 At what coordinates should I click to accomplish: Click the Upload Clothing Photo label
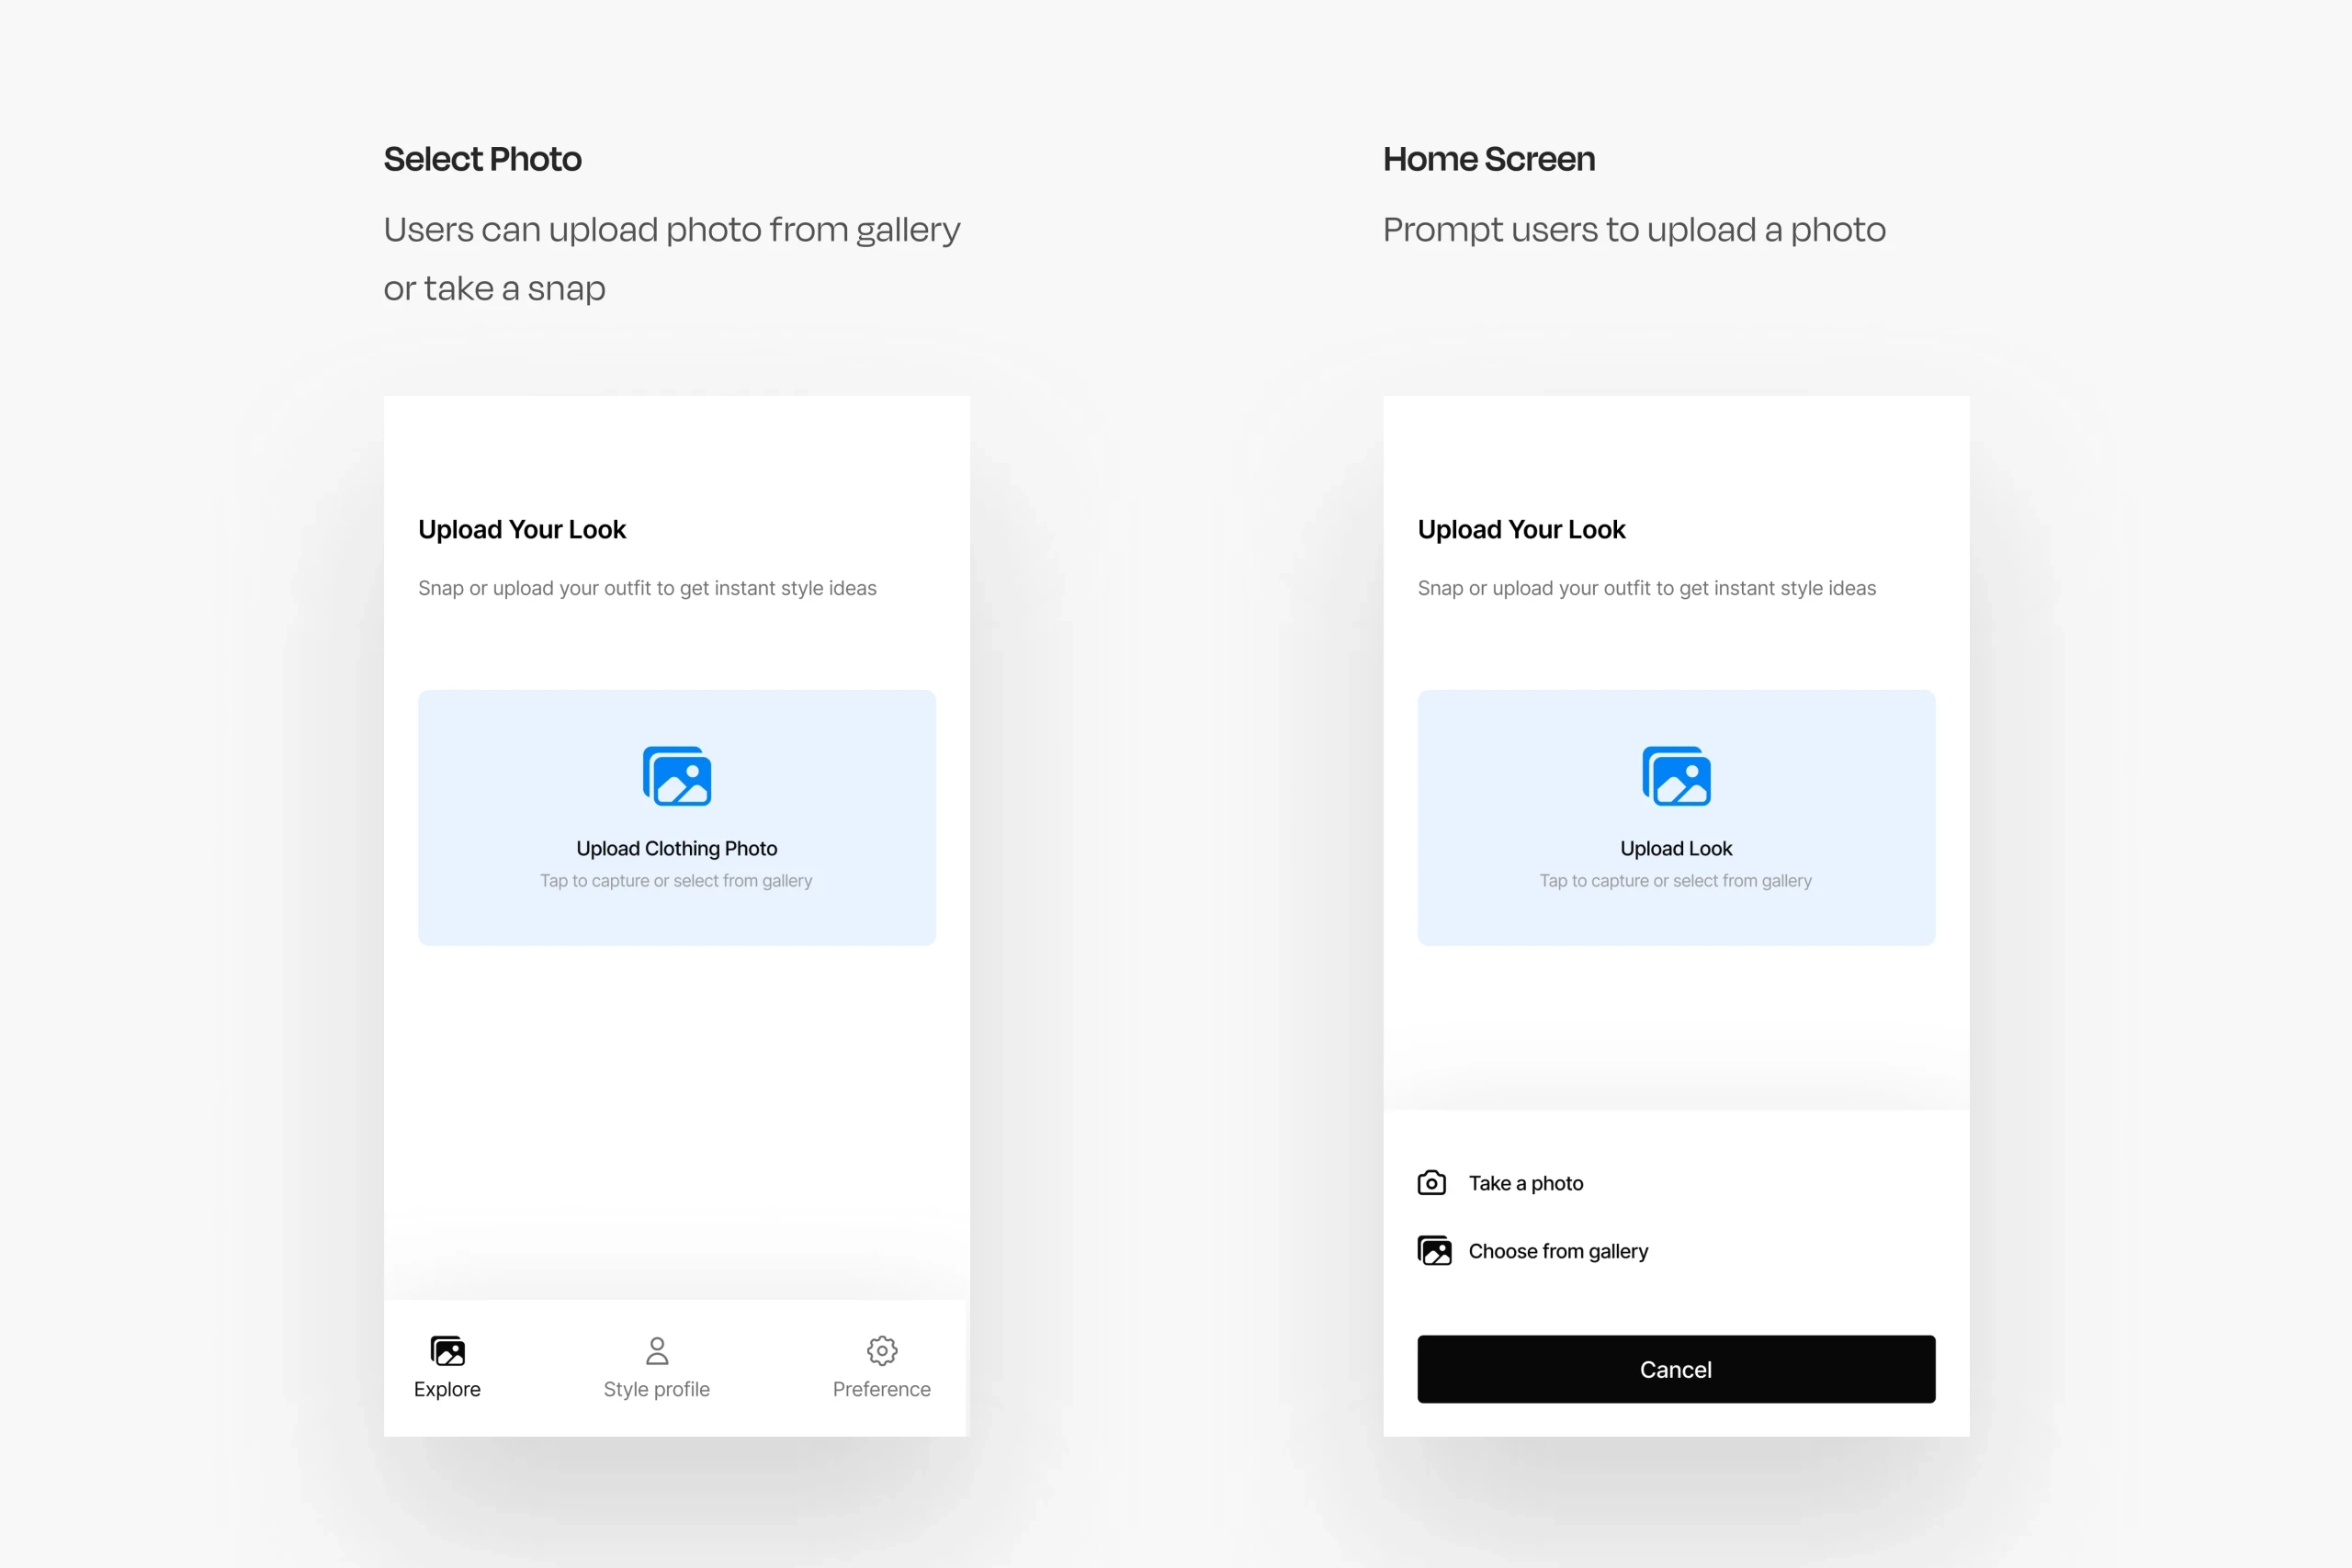[677, 848]
